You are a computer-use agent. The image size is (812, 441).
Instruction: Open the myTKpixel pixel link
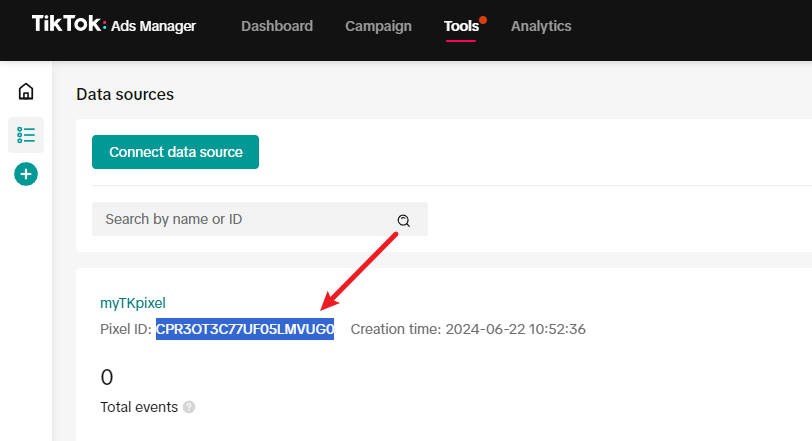click(132, 302)
